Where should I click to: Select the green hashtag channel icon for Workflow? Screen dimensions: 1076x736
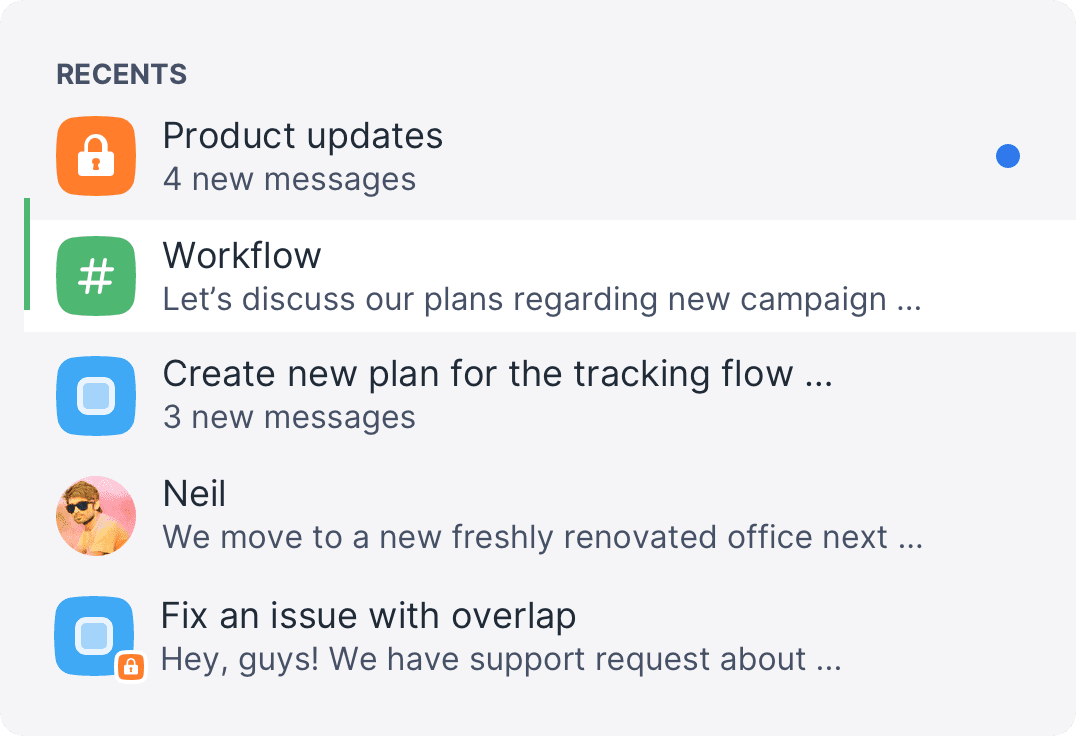(95, 276)
